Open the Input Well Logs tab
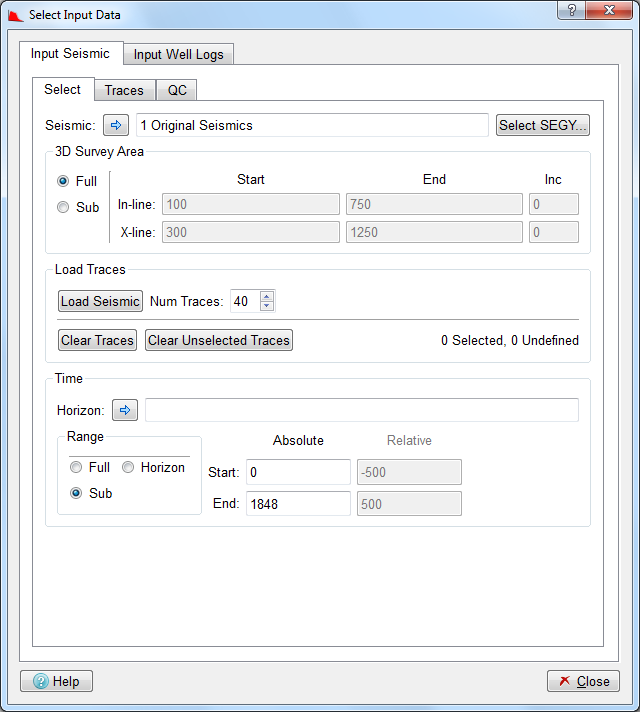Viewport: 641px width, 713px height. pos(179,55)
